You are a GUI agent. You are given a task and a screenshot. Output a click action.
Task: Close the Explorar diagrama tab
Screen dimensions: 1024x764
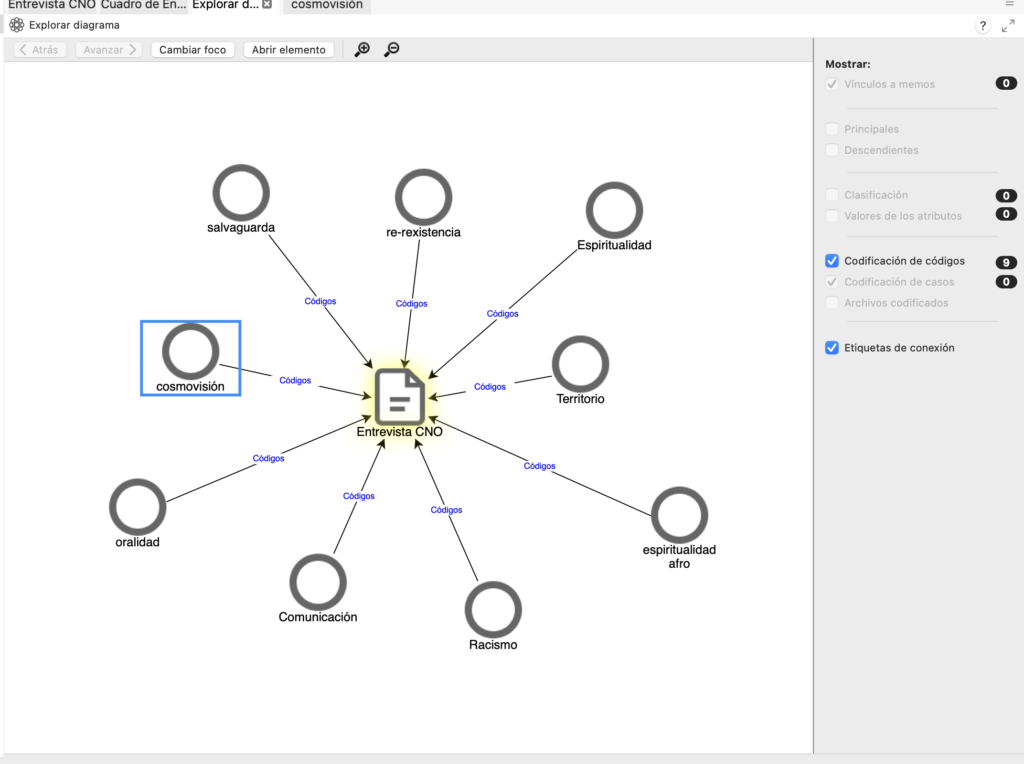[x=267, y=5]
